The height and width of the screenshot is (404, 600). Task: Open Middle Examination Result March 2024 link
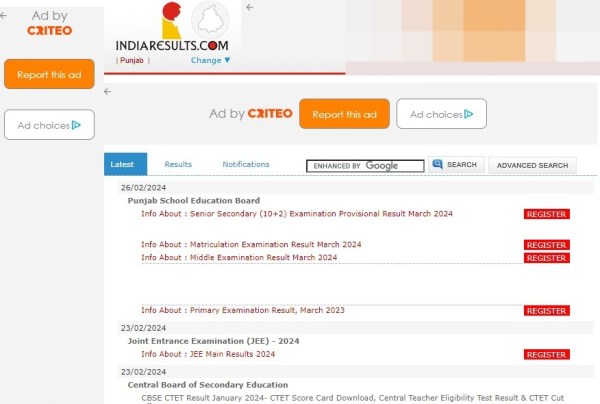click(239, 257)
